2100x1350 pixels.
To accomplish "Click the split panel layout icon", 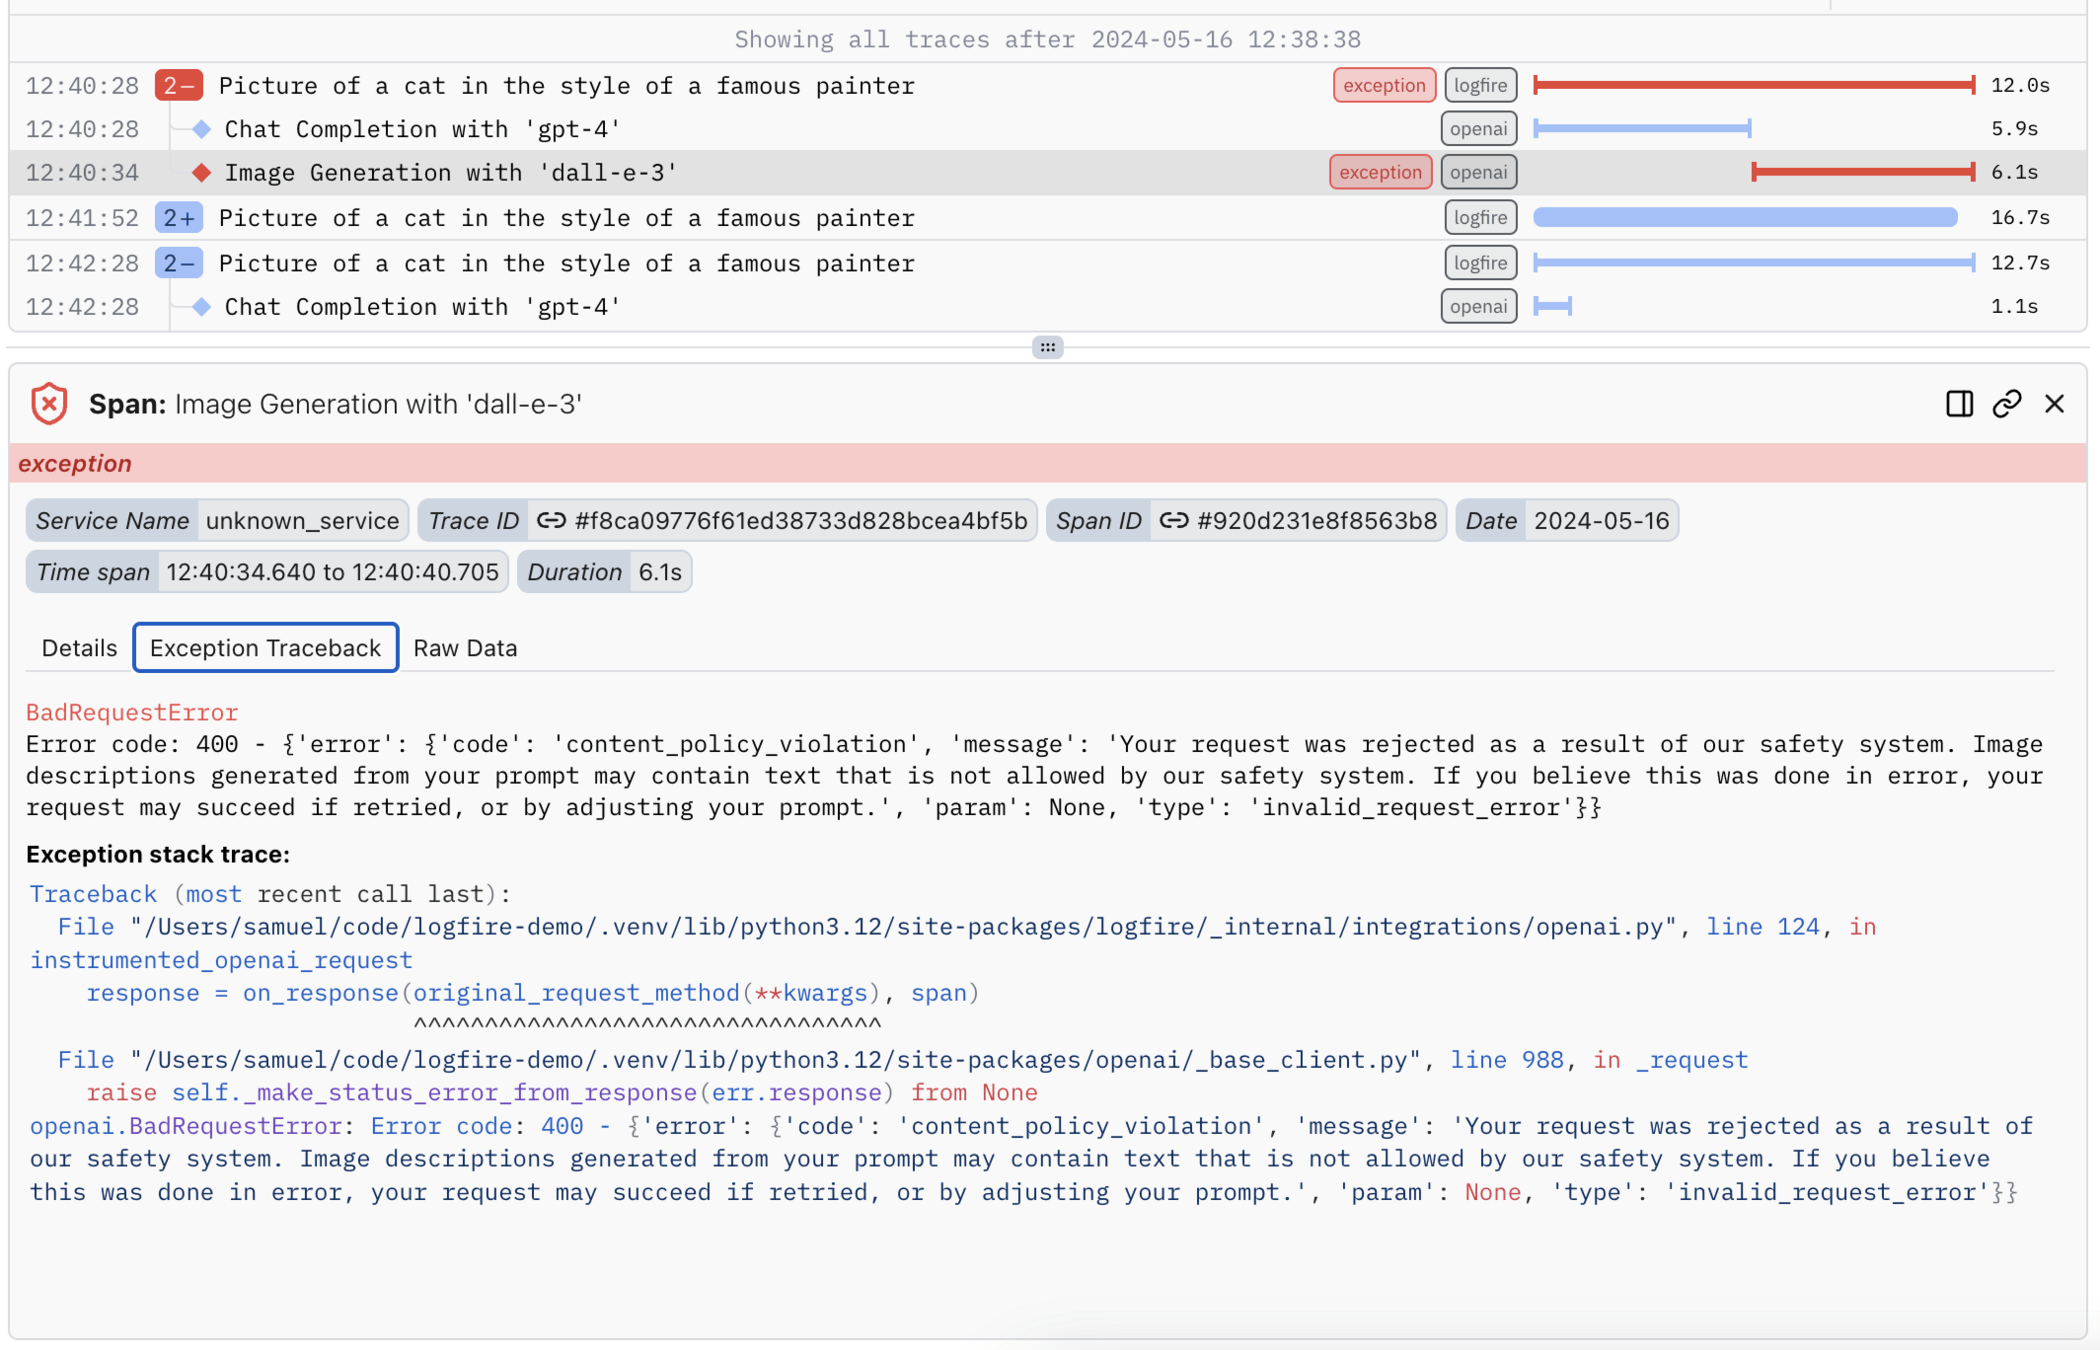I will click(x=1958, y=404).
